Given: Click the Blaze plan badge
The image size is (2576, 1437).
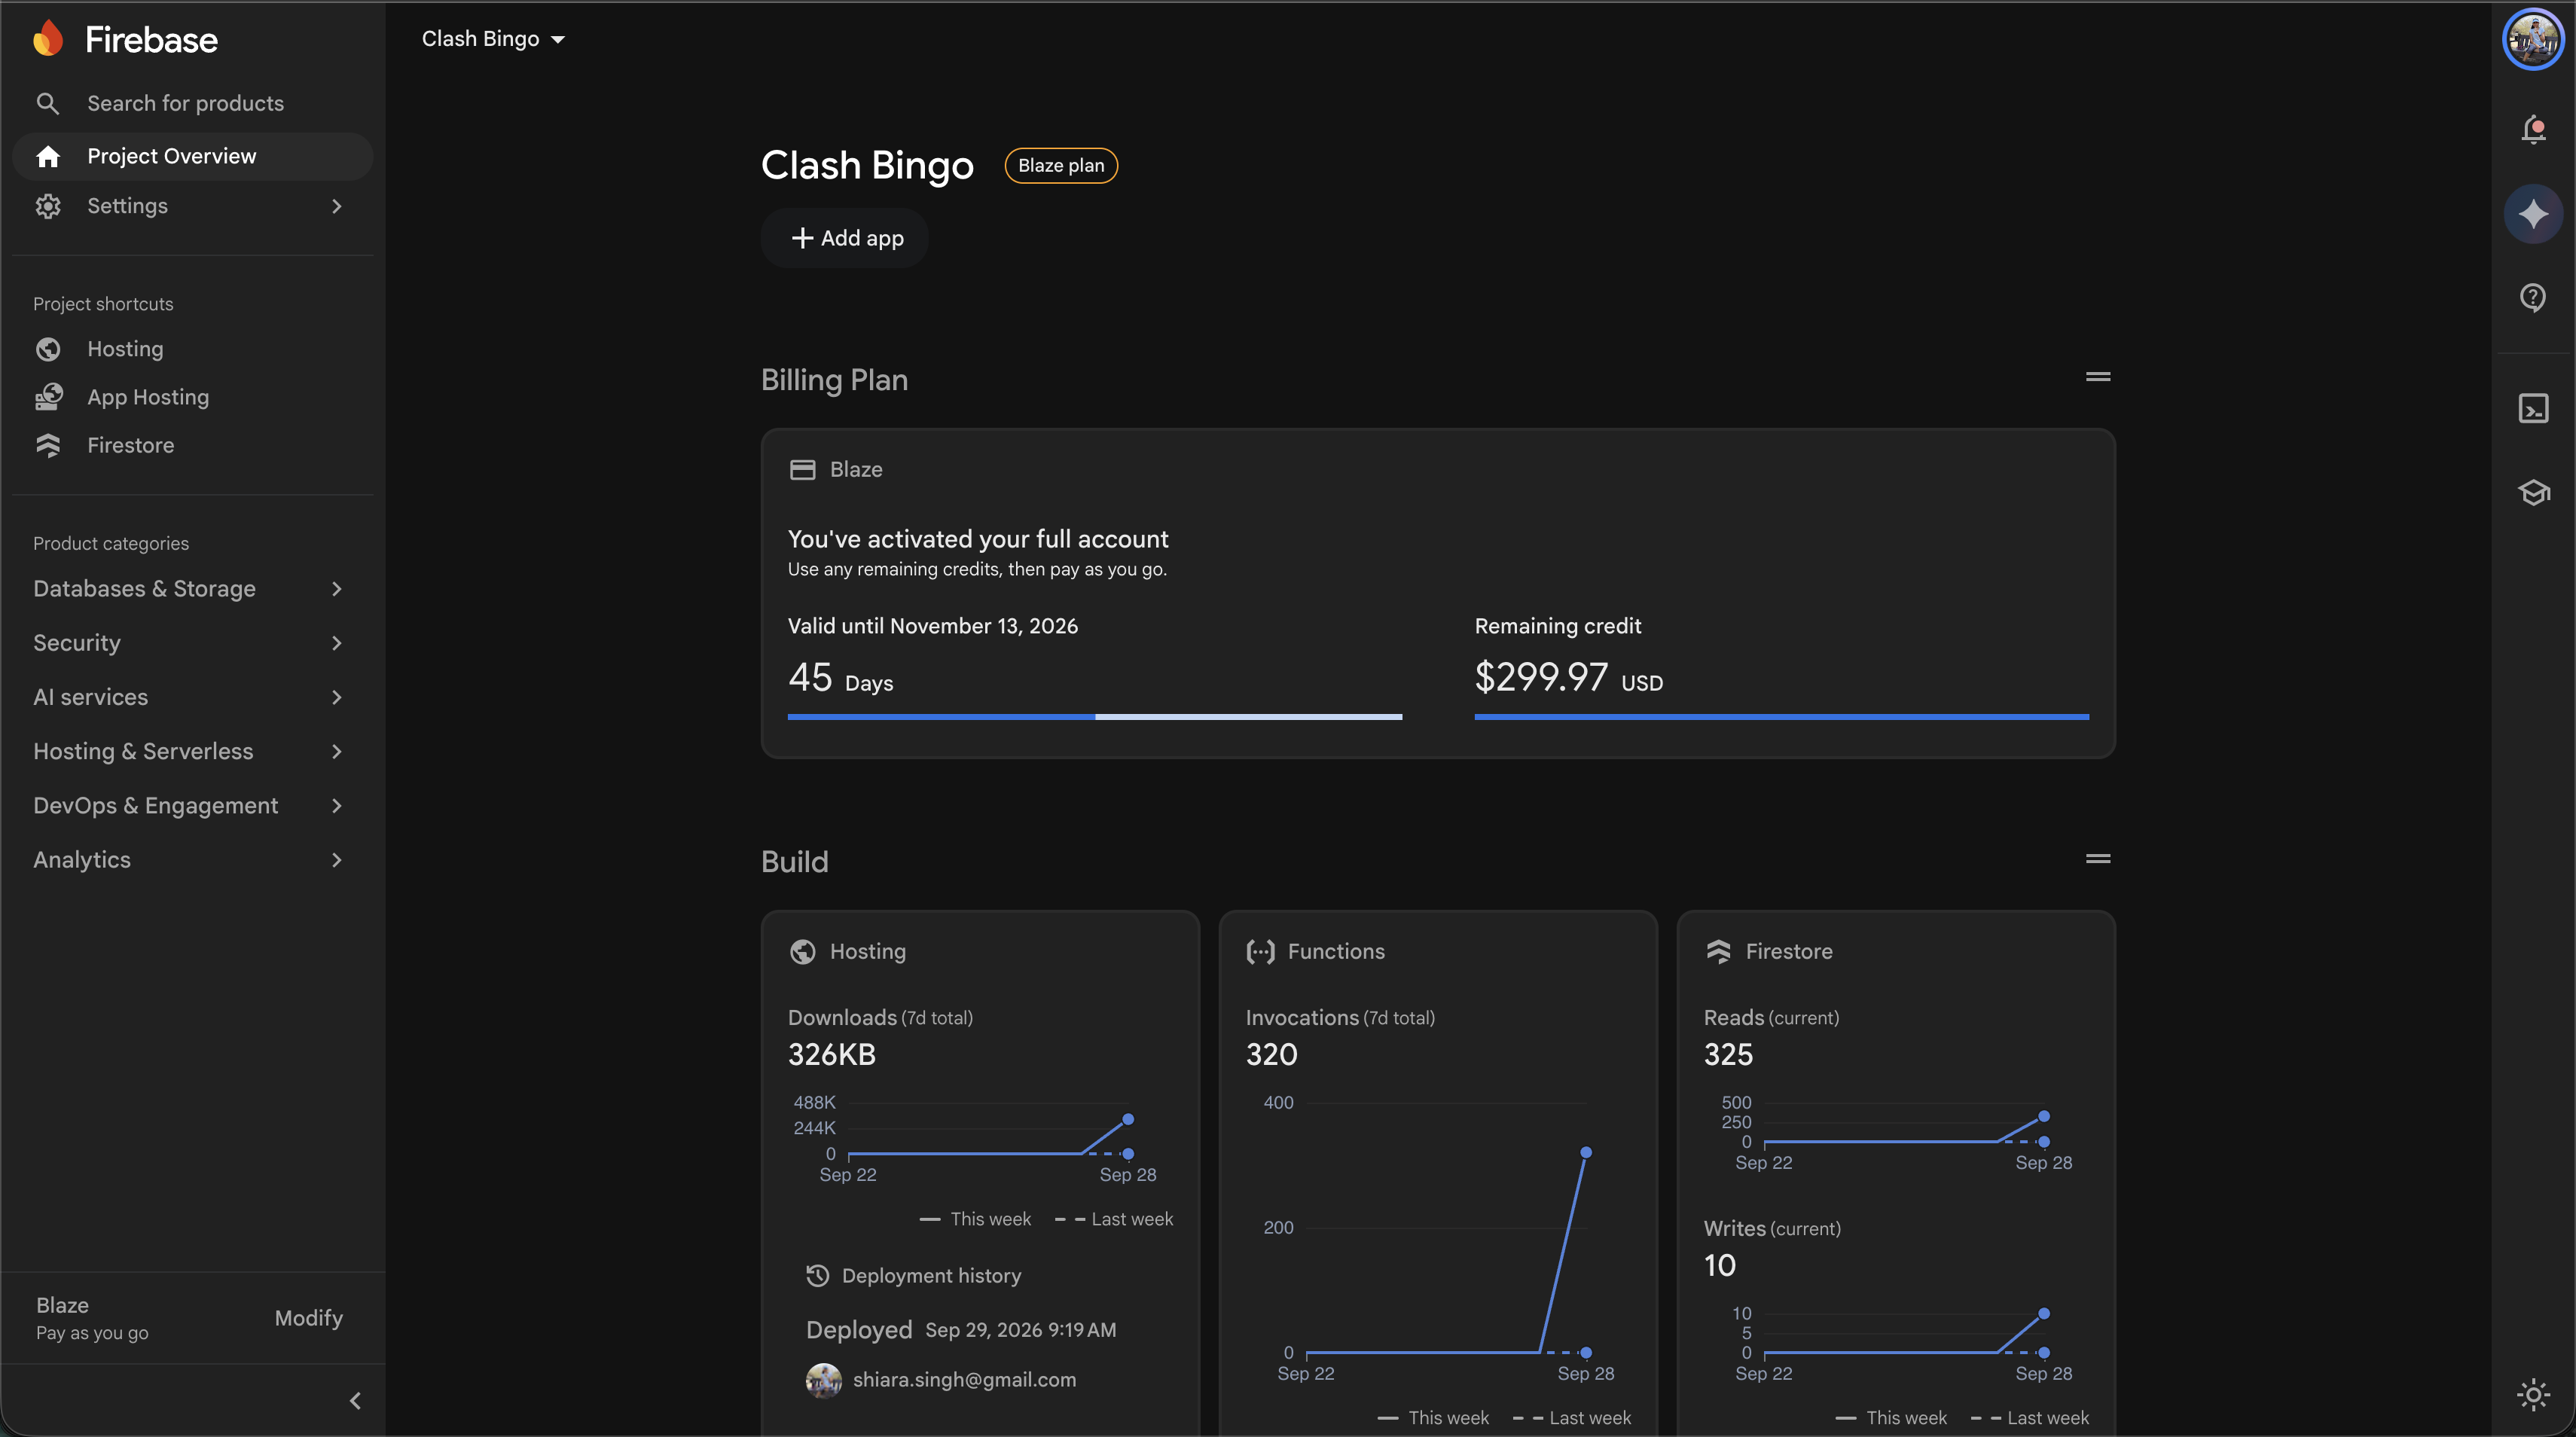Looking at the screenshot, I should [x=1061, y=165].
